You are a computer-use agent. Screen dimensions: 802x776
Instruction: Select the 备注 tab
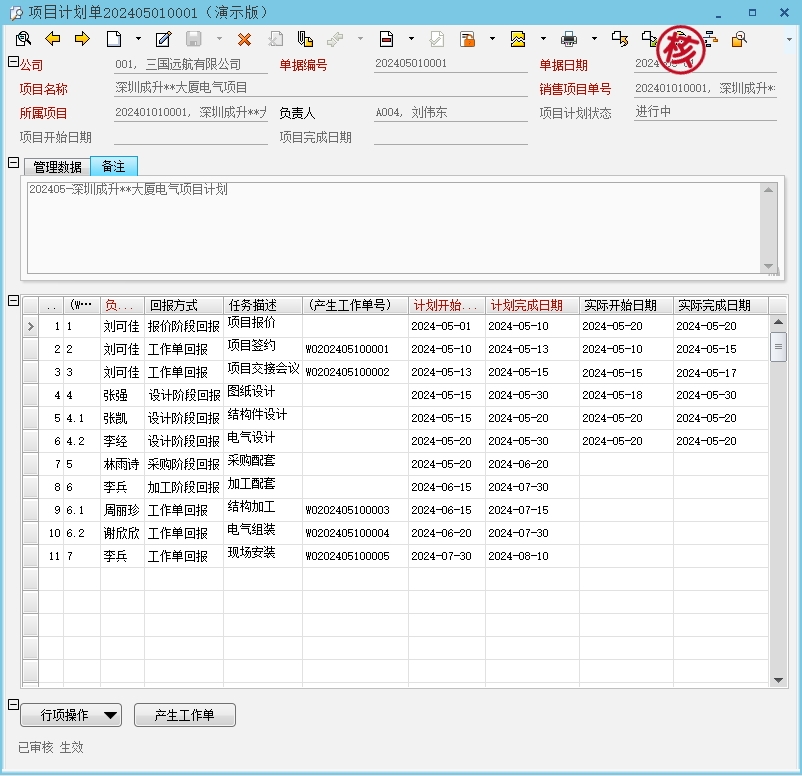(114, 166)
